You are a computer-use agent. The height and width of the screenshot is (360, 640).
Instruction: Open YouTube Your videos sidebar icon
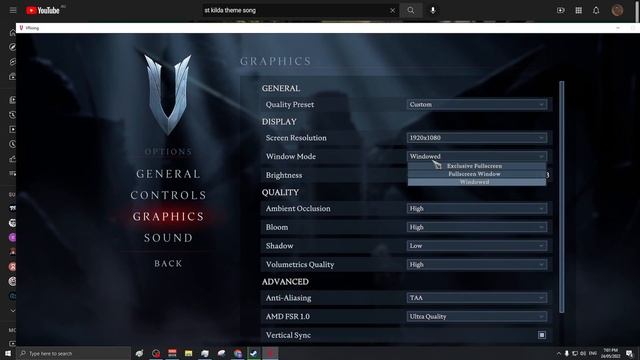click(x=13, y=129)
